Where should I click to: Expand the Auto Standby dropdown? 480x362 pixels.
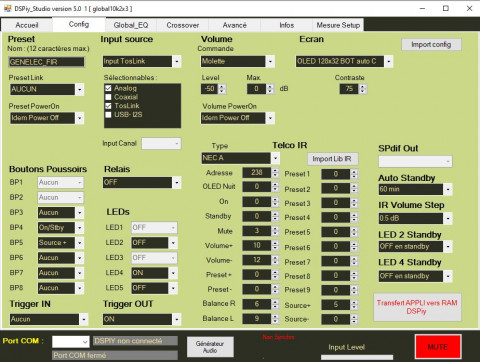(x=448, y=189)
